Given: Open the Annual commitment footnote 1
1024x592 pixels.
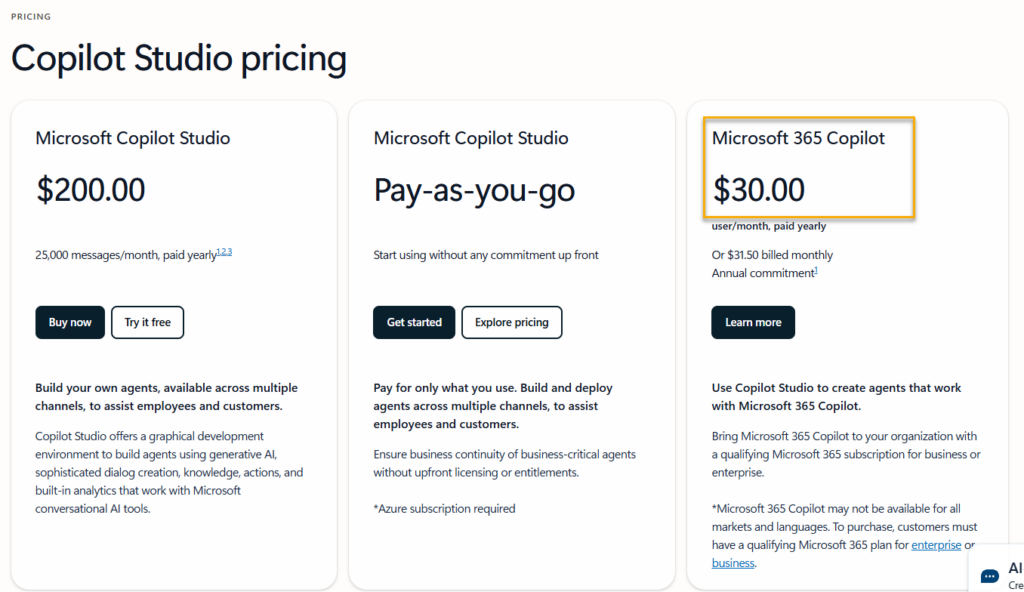Looking at the screenshot, I should tap(816, 270).
